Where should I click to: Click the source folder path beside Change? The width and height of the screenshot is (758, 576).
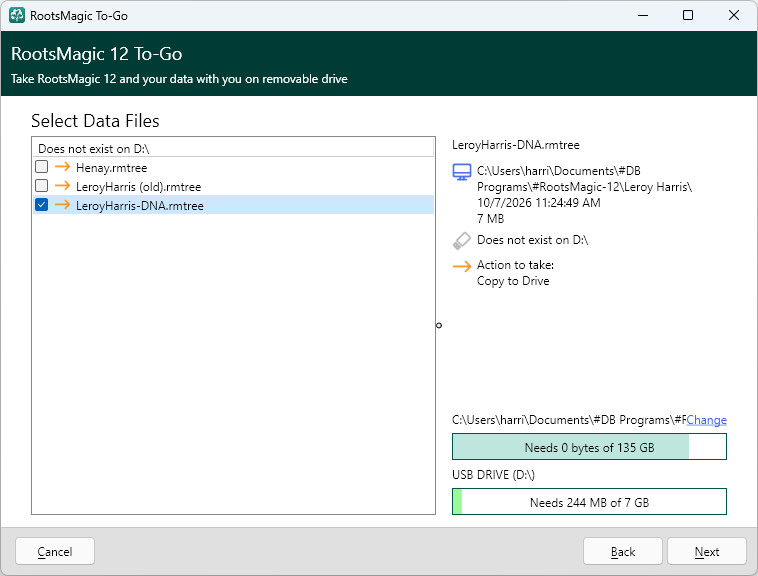[569, 420]
